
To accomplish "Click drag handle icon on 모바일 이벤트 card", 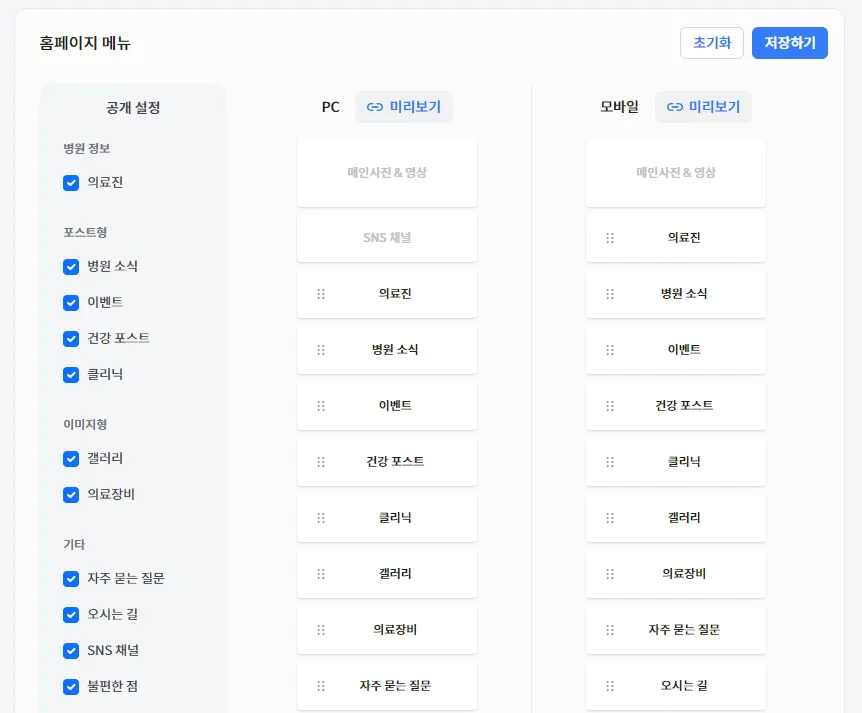I will click(x=610, y=350).
